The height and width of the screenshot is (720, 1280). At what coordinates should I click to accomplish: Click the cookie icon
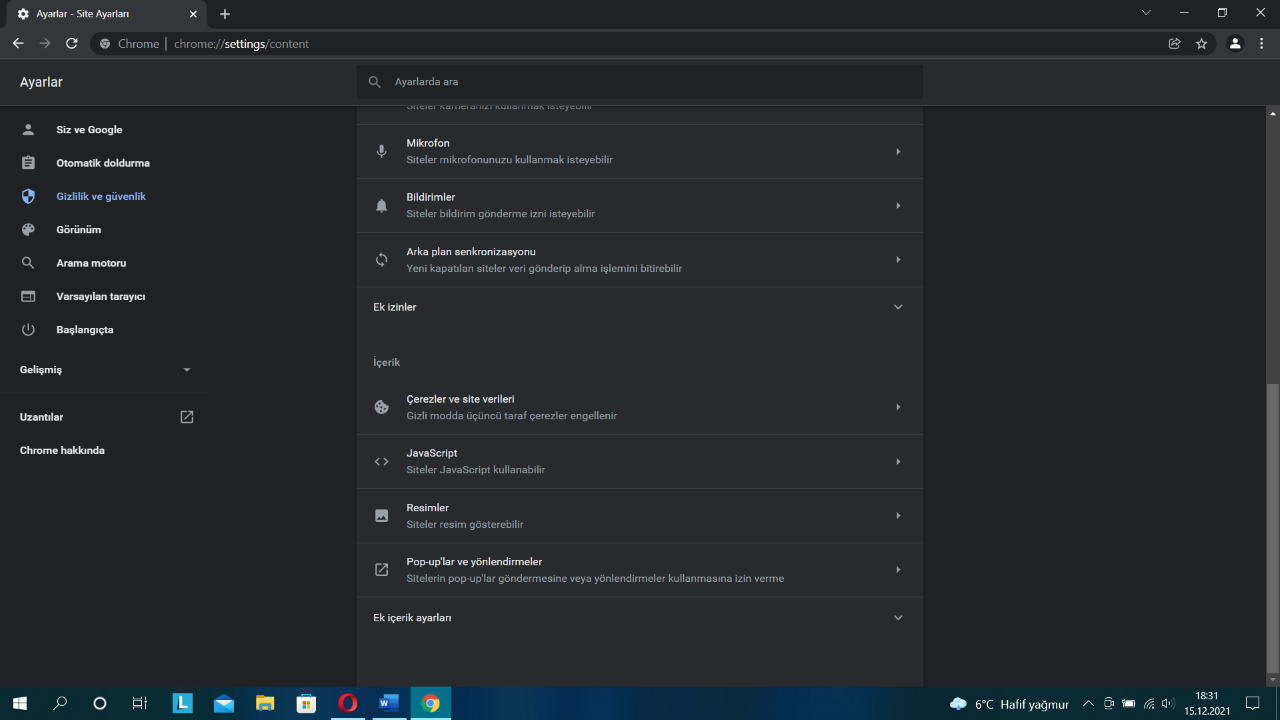(x=381, y=407)
